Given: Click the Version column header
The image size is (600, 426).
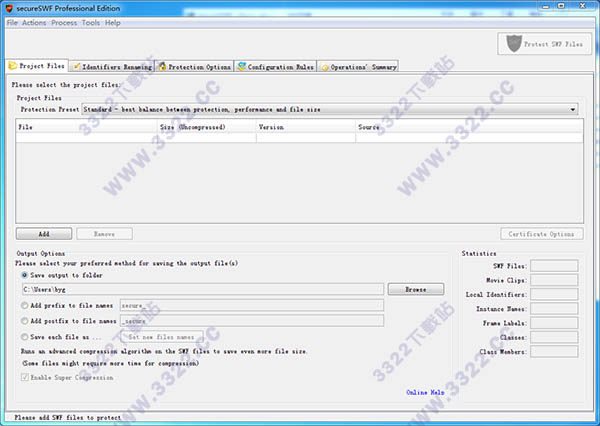Looking at the screenshot, I should tap(306, 127).
